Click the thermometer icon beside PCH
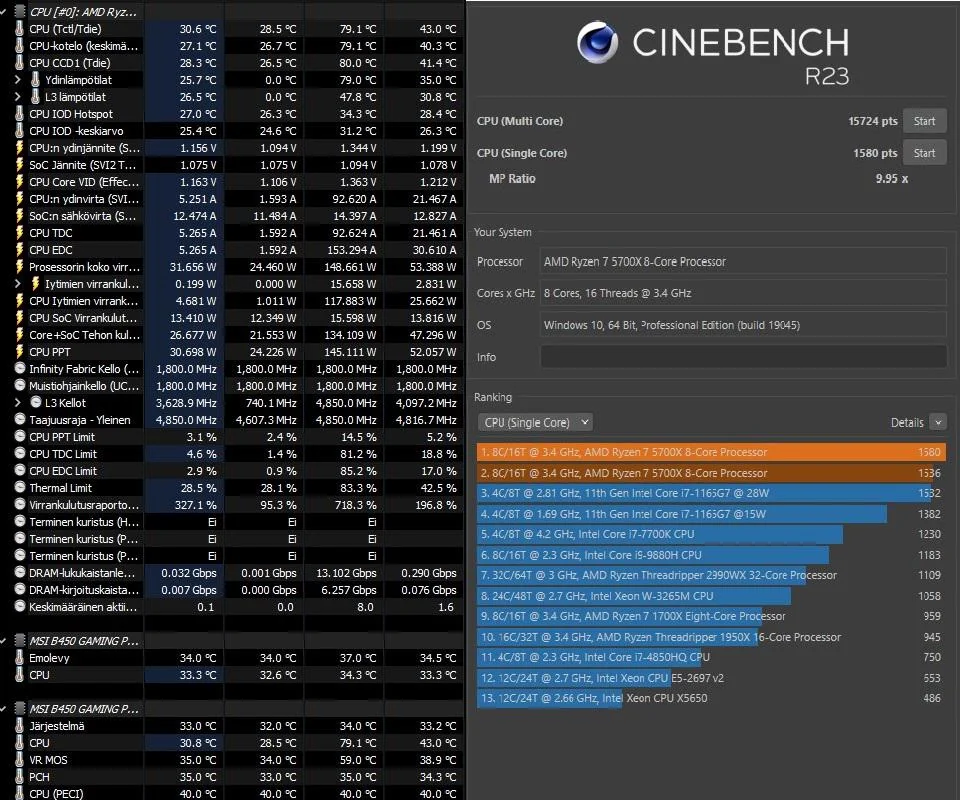The height and width of the screenshot is (800, 960). pos(19,777)
